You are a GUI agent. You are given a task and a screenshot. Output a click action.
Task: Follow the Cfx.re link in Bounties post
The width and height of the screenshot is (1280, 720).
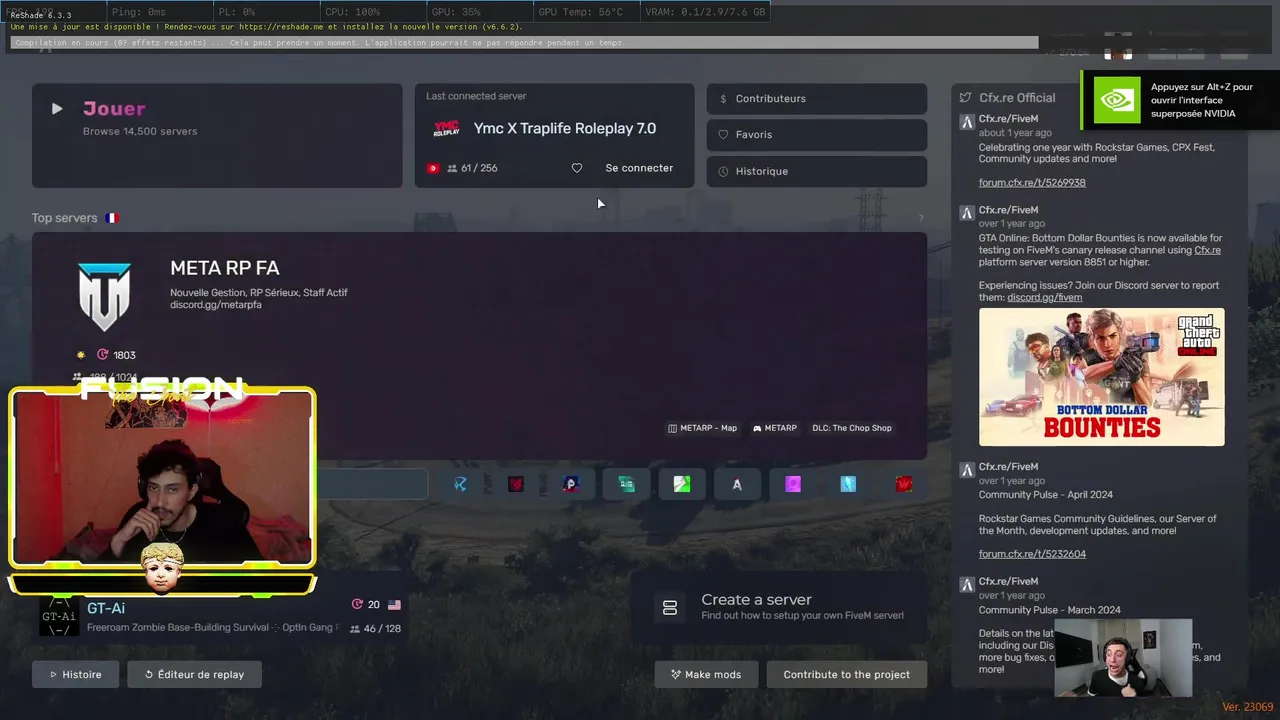[1207, 250]
